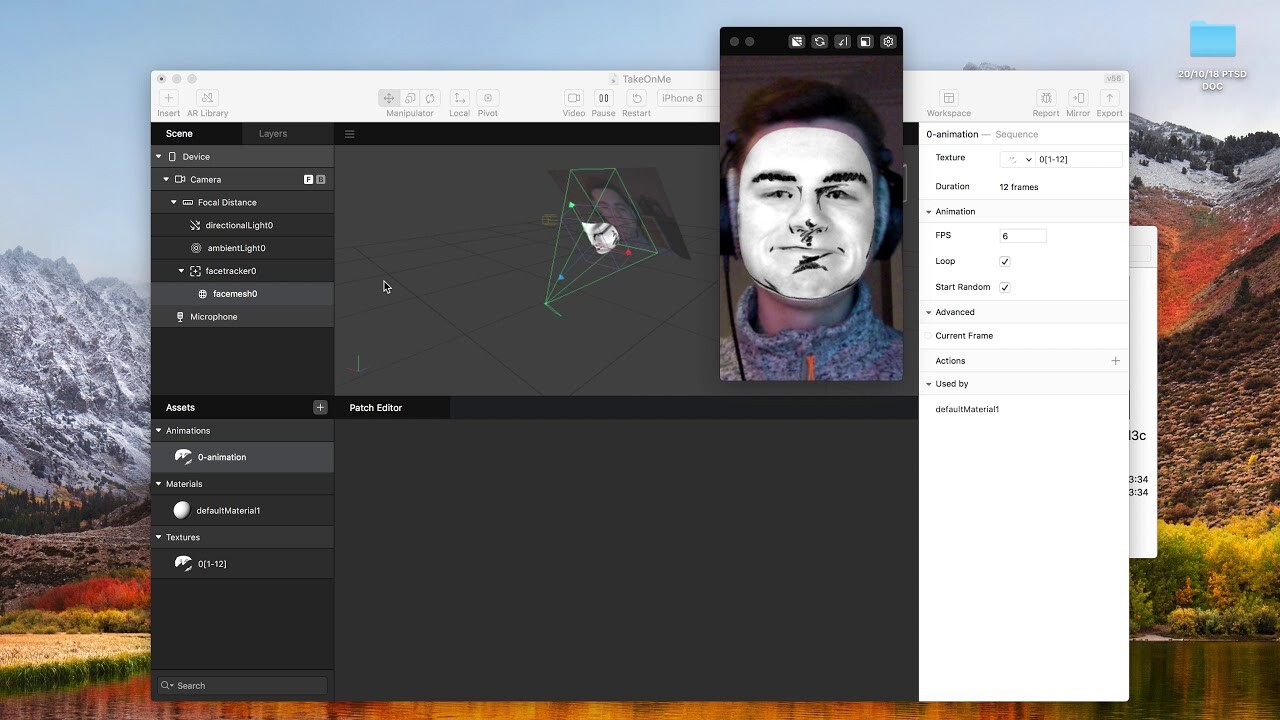Viewport: 1280px width, 720px height.
Task: Open the Insert menu in the toolbar
Action: click(x=167, y=100)
